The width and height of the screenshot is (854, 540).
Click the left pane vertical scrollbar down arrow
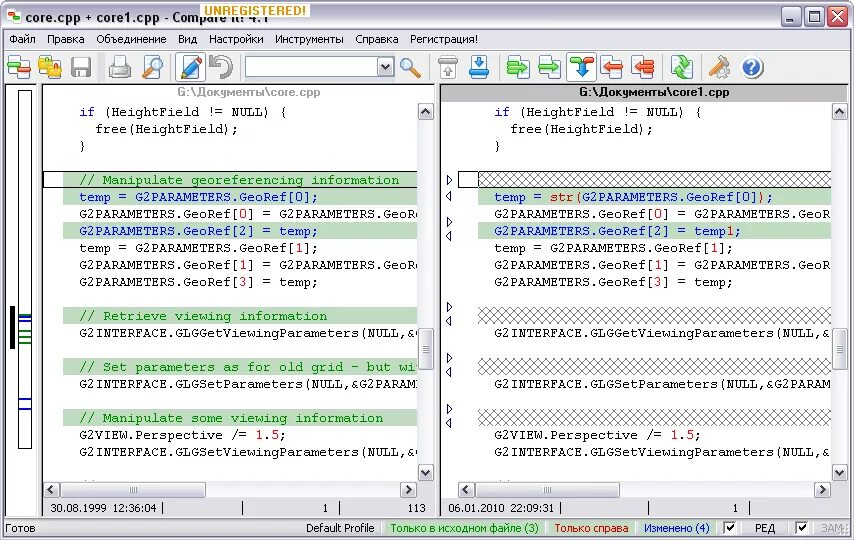[426, 472]
